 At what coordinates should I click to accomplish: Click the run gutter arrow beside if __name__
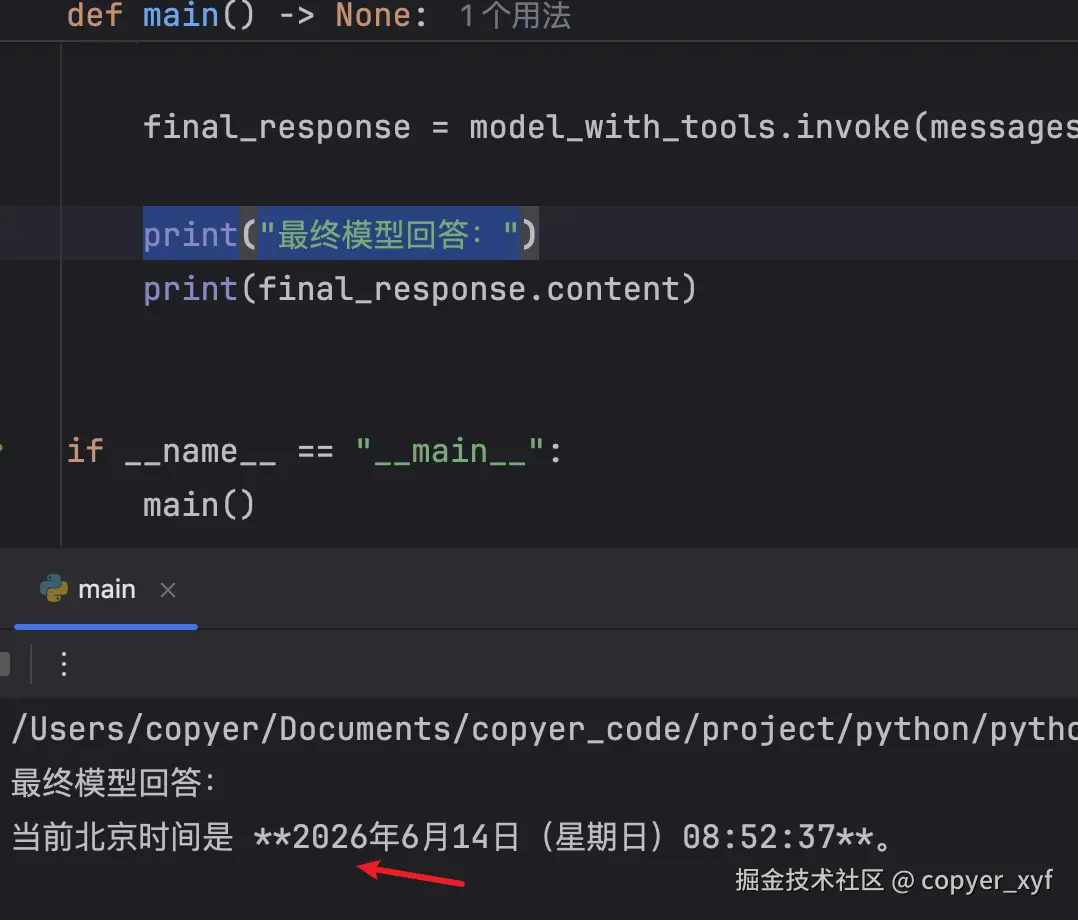tap(1, 450)
